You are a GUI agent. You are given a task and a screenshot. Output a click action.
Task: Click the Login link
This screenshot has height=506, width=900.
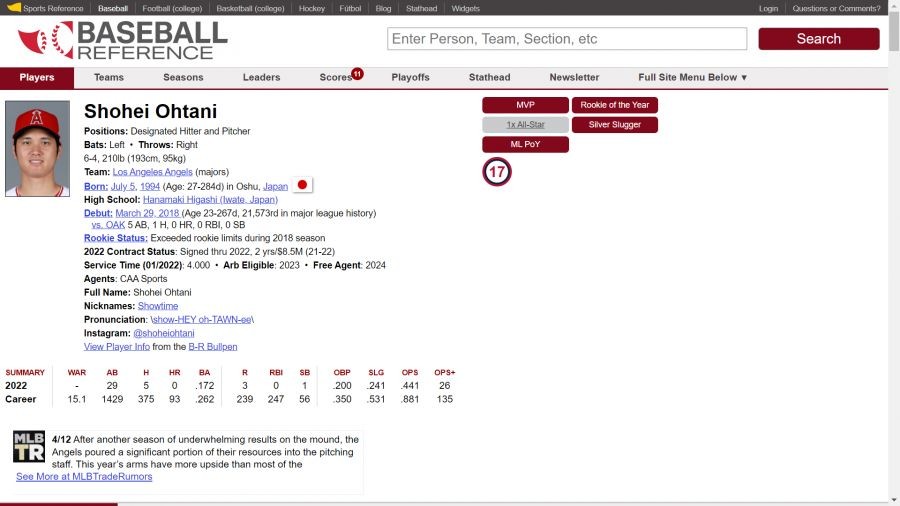click(x=768, y=8)
